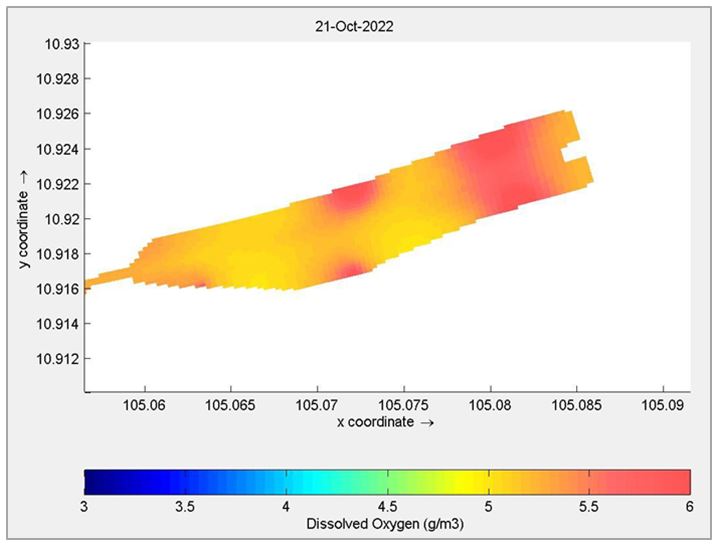The width and height of the screenshot is (719, 547).
Task: Click the colorbar tick label 5.5
Action: point(589,507)
